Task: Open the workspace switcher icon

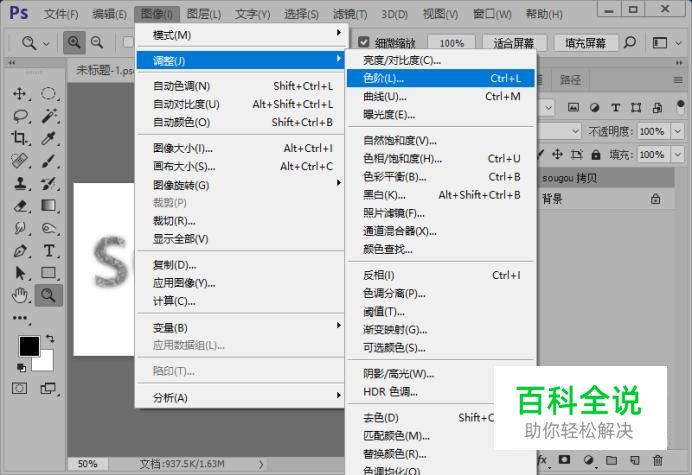Action: click(660, 43)
